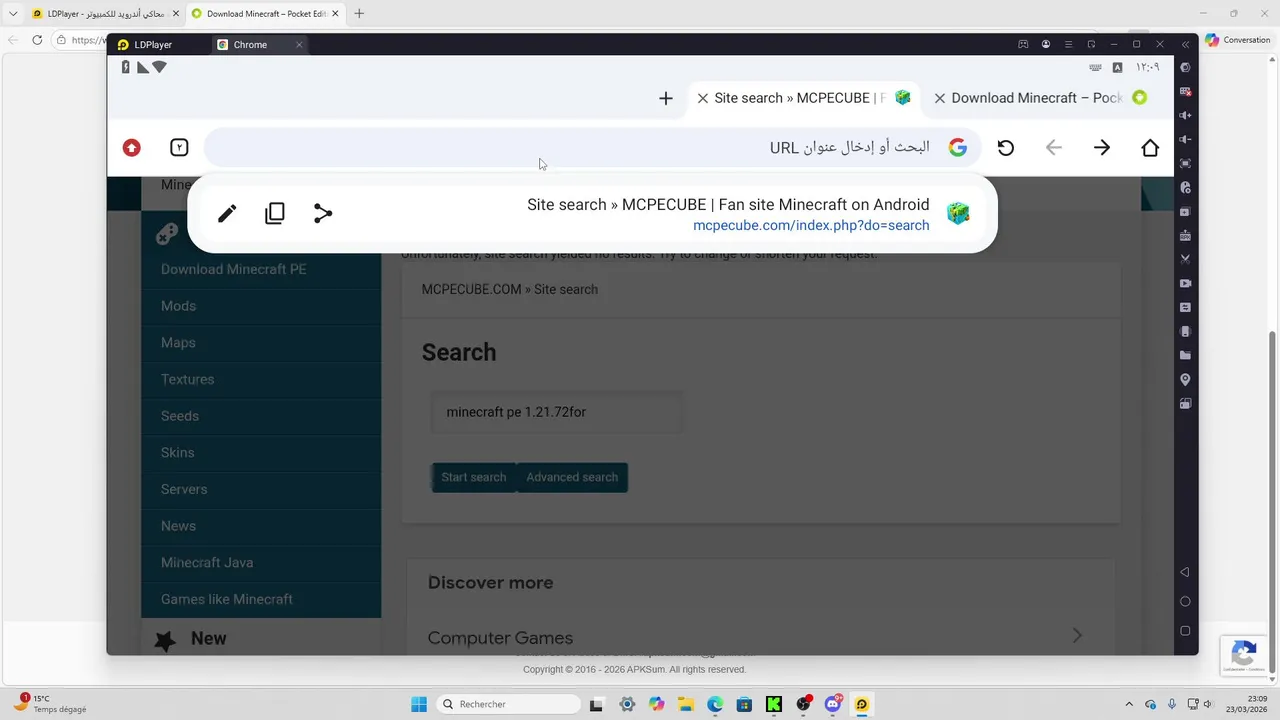The width and height of the screenshot is (1280, 720).
Task: Click the Rechercher taskbar search box
Action: pyautogui.click(x=508, y=704)
